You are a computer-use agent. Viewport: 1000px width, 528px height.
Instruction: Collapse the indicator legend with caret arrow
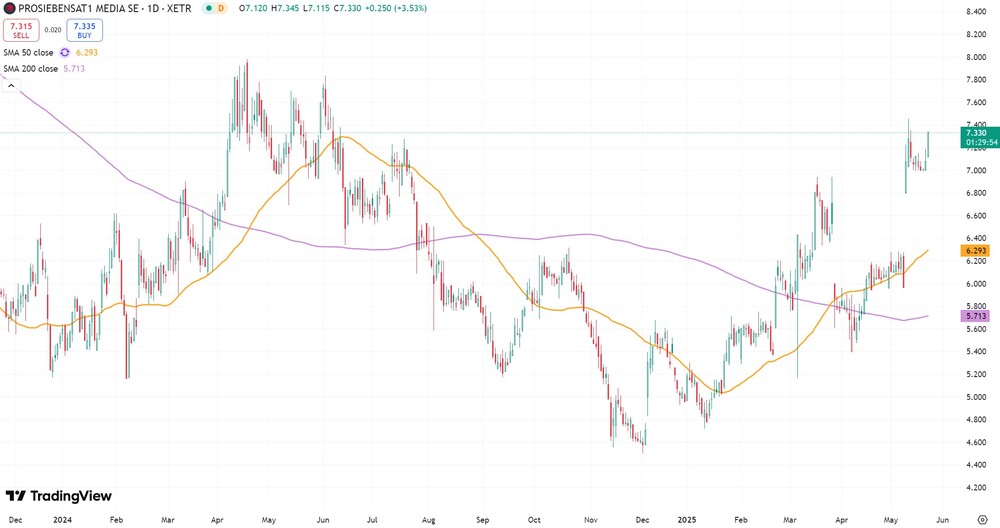11,85
